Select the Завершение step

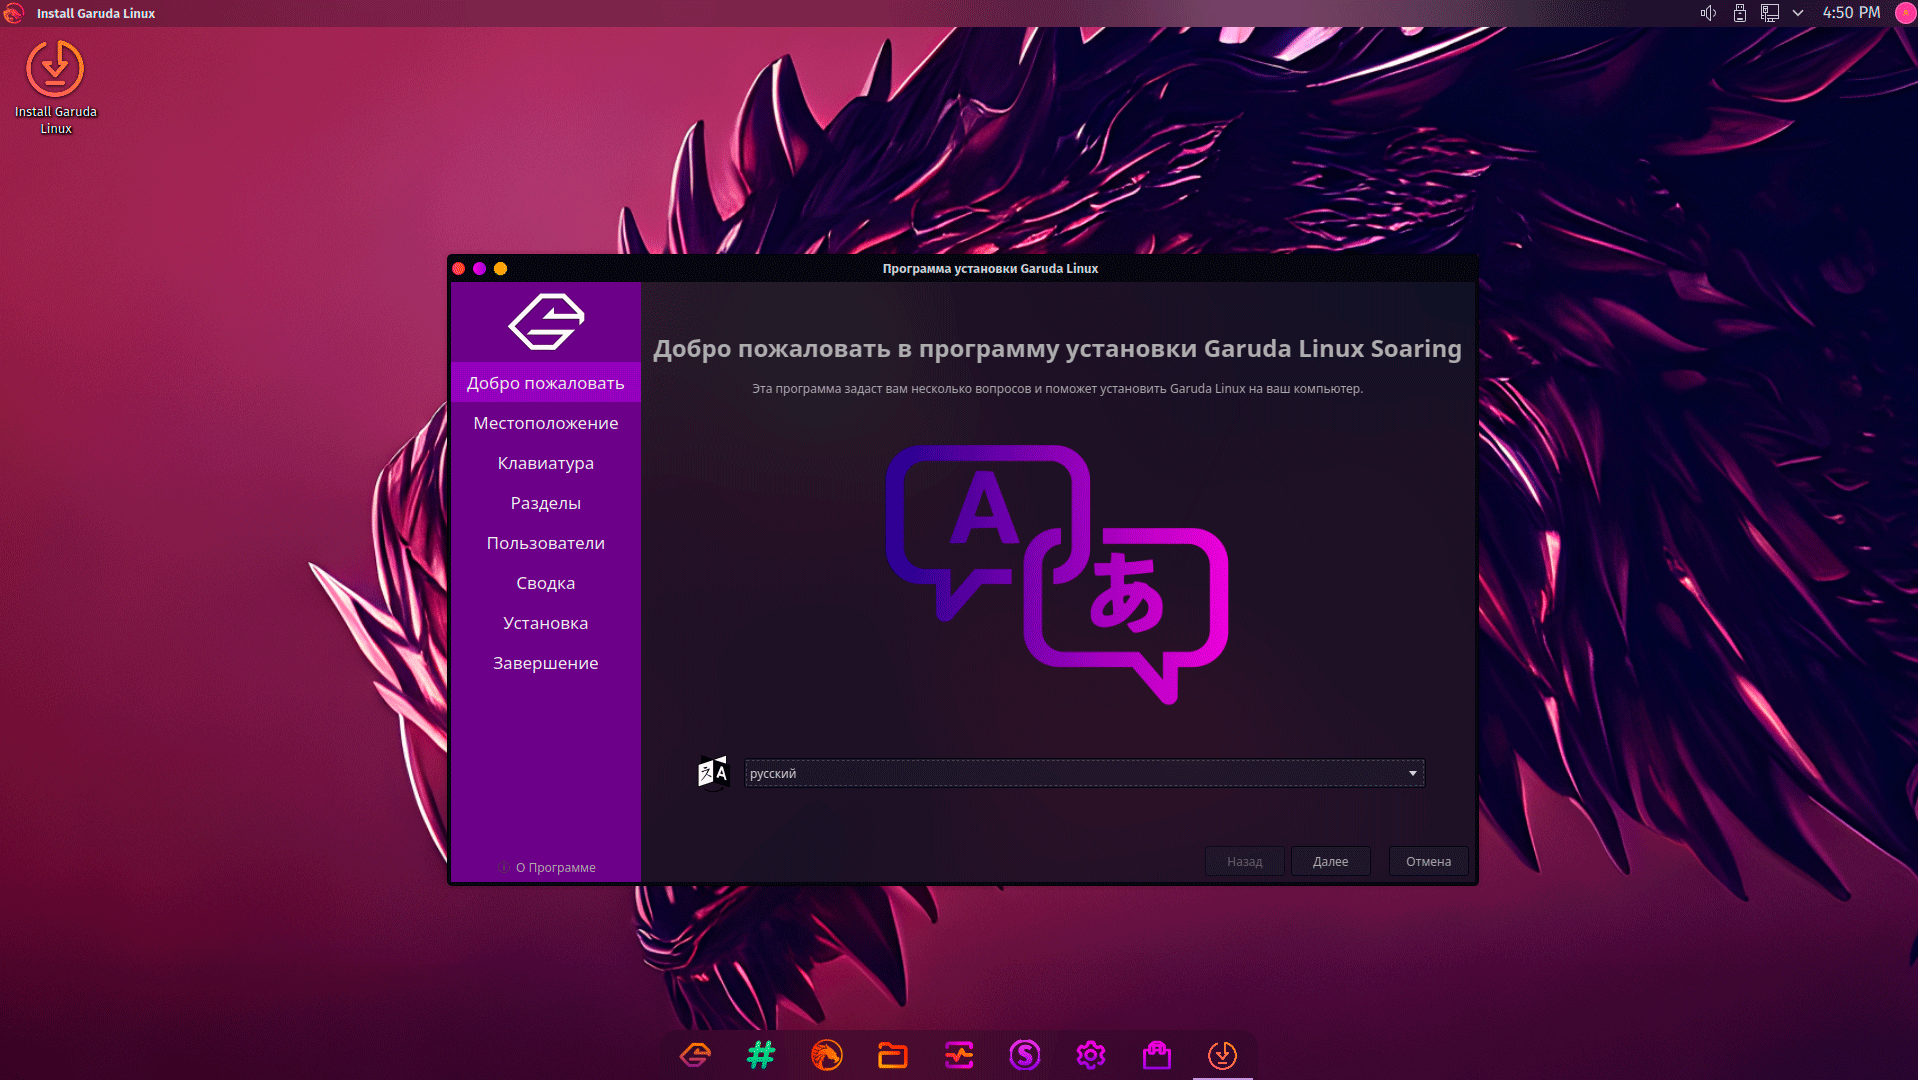click(x=546, y=663)
